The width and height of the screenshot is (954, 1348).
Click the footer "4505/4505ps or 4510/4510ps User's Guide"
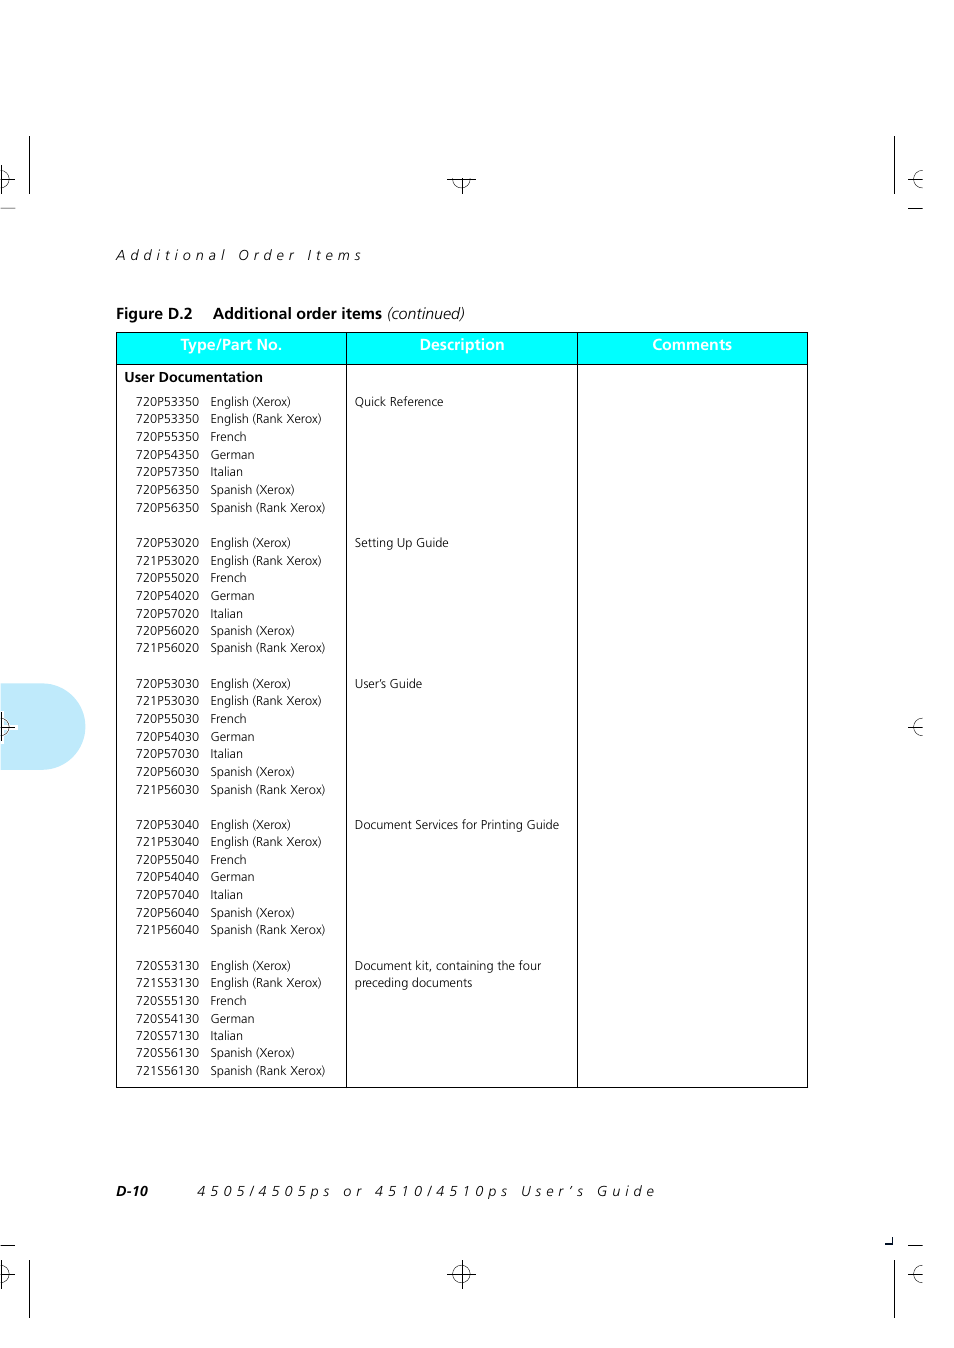[x=426, y=1191]
